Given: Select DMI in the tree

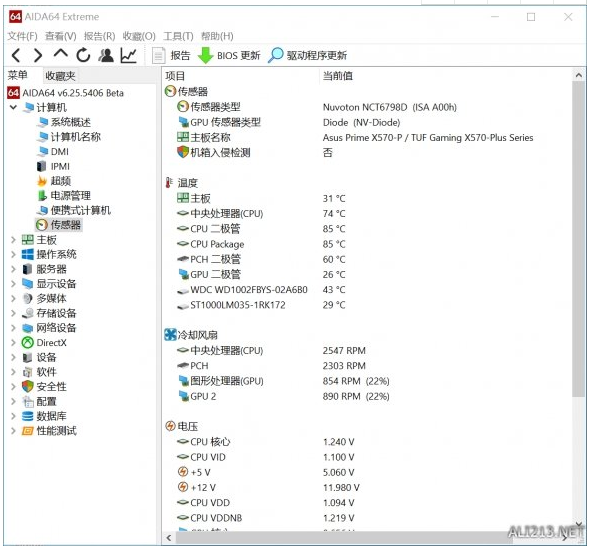Looking at the screenshot, I should point(53,151).
